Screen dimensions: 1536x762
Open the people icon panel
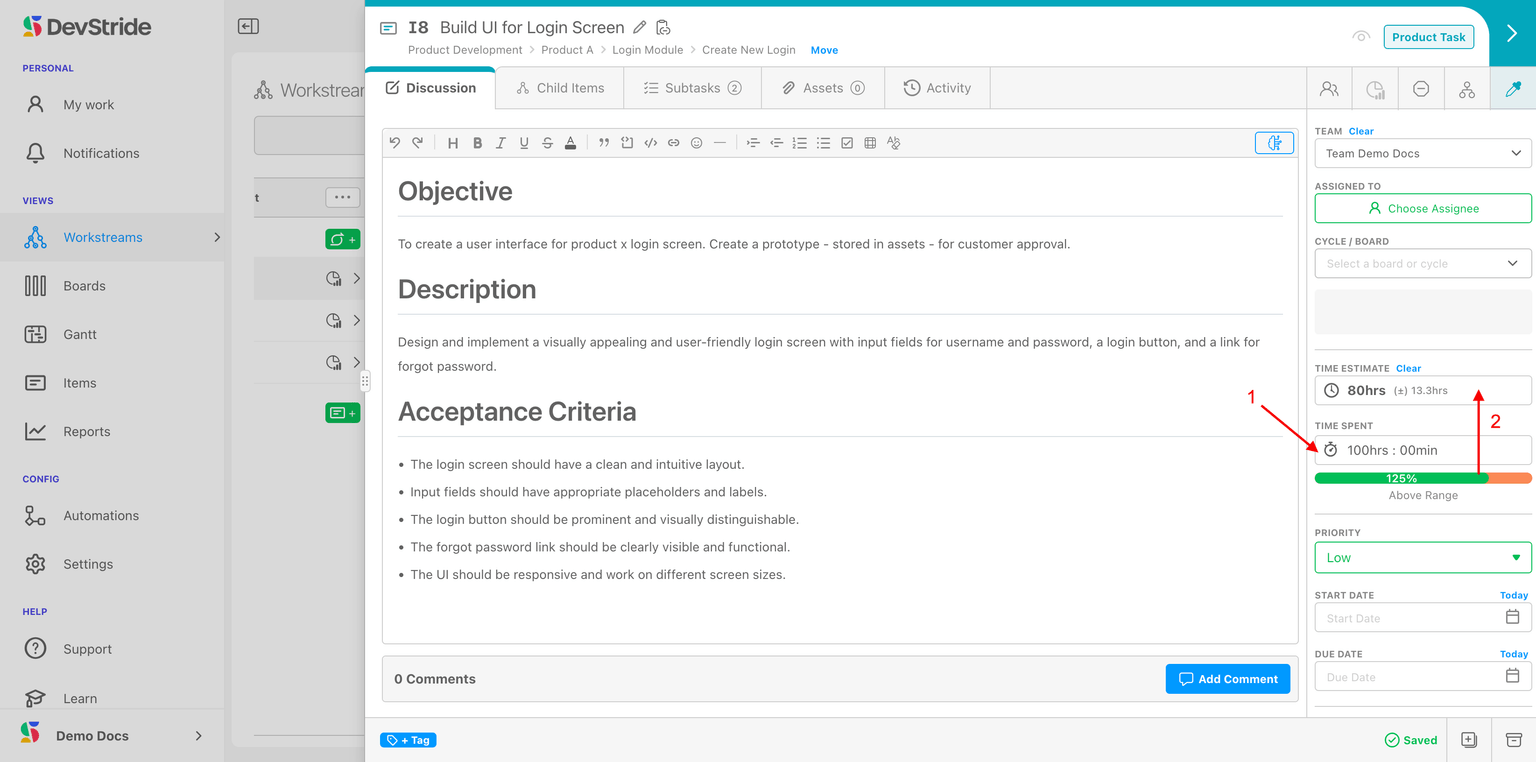pos(1329,89)
